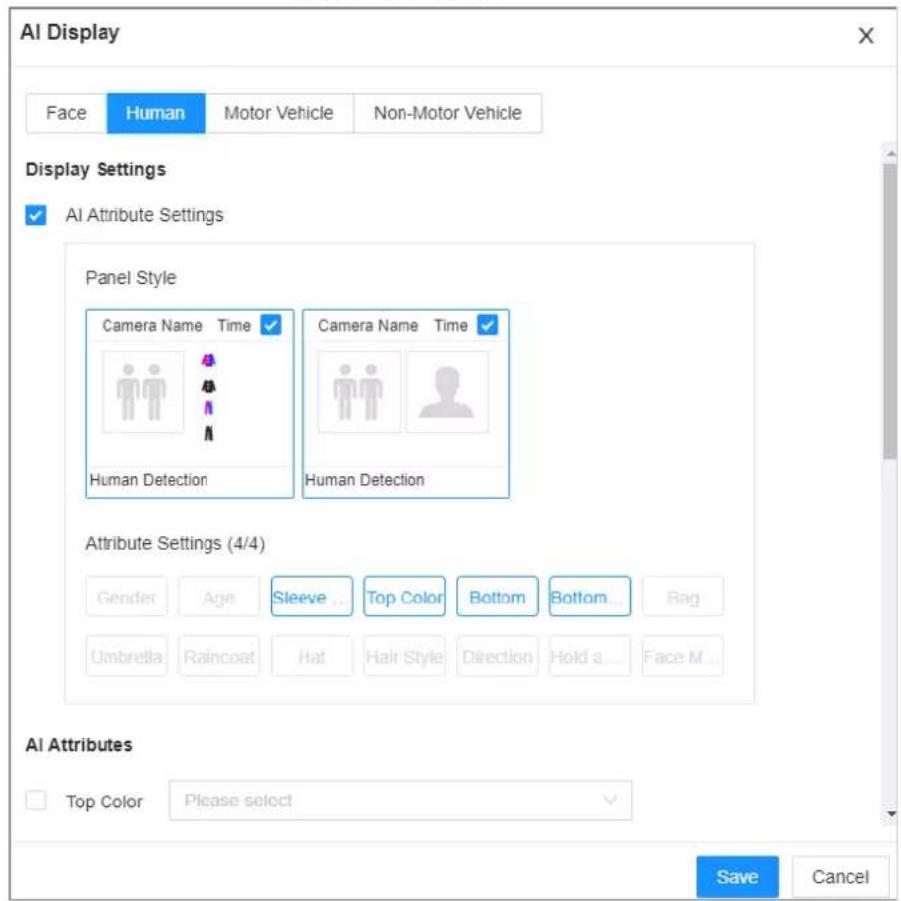Select the 'Face M...' attribute button
Screen dimensions: 901x901
coord(683,656)
